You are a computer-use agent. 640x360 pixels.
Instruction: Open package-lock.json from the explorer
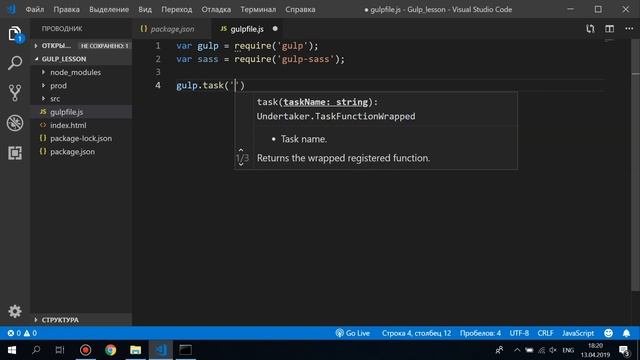click(x=82, y=138)
